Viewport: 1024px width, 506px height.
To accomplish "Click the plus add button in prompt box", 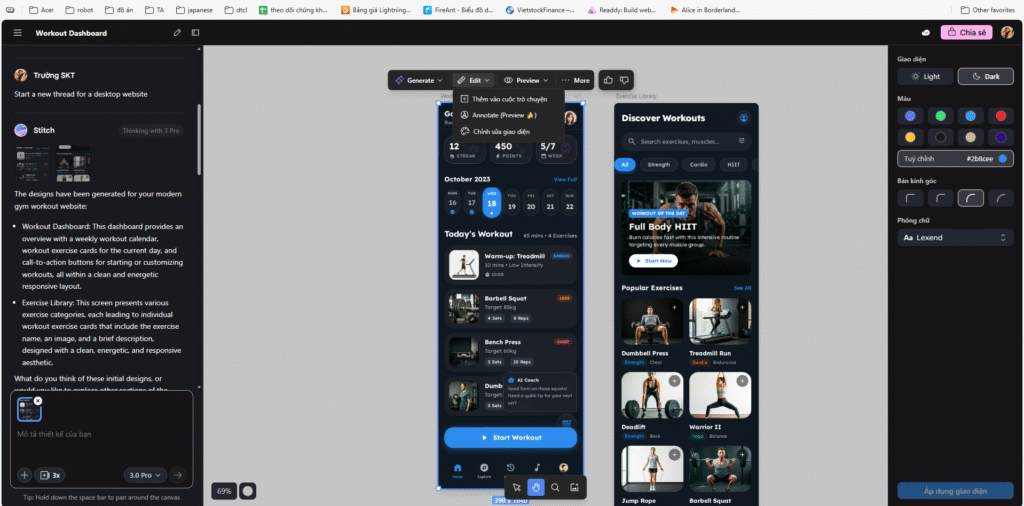I will tap(25, 475).
